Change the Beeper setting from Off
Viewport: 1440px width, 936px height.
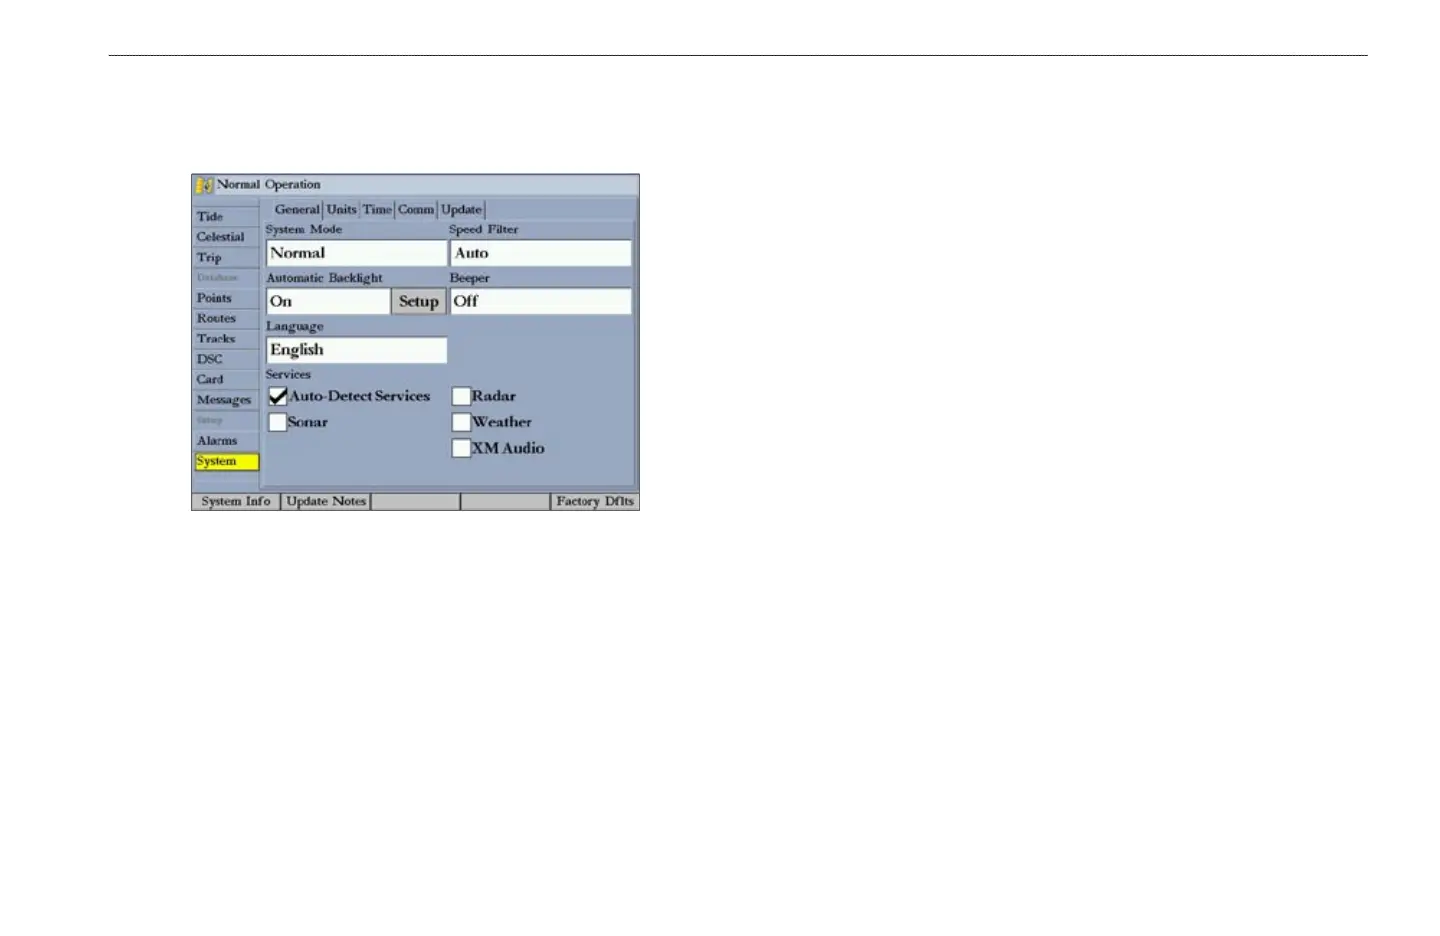tap(541, 301)
